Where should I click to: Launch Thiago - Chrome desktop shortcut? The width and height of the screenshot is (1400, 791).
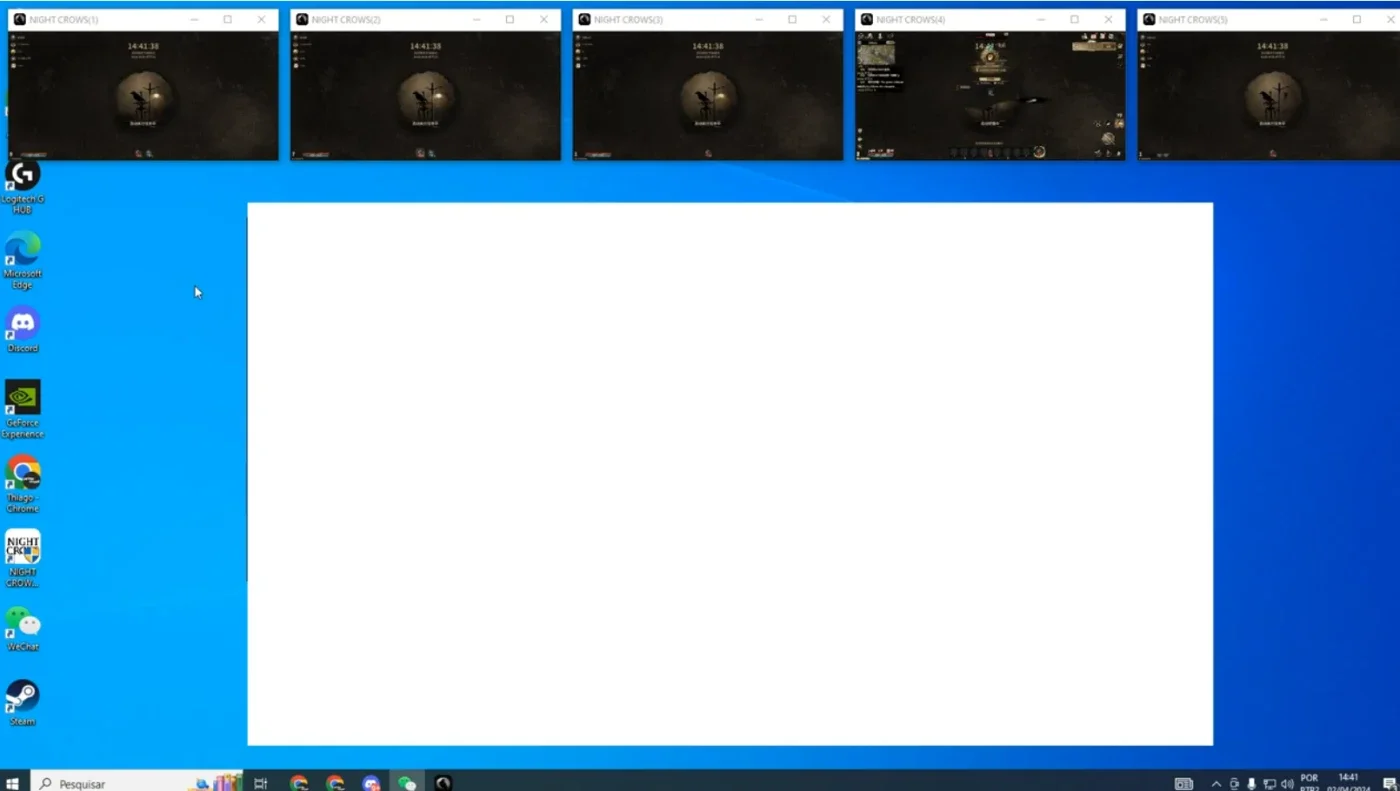pyautogui.click(x=22, y=484)
